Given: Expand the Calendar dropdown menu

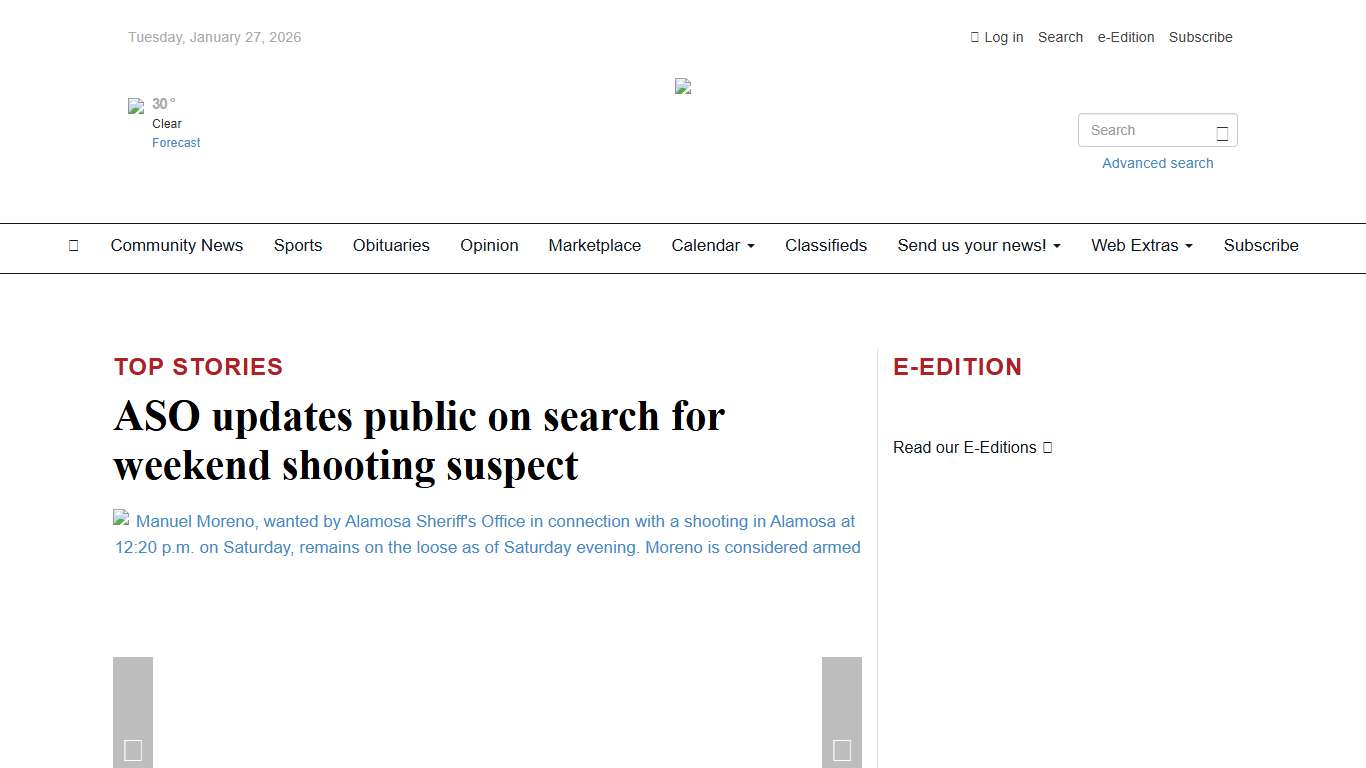Looking at the screenshot, I should 712,246.
